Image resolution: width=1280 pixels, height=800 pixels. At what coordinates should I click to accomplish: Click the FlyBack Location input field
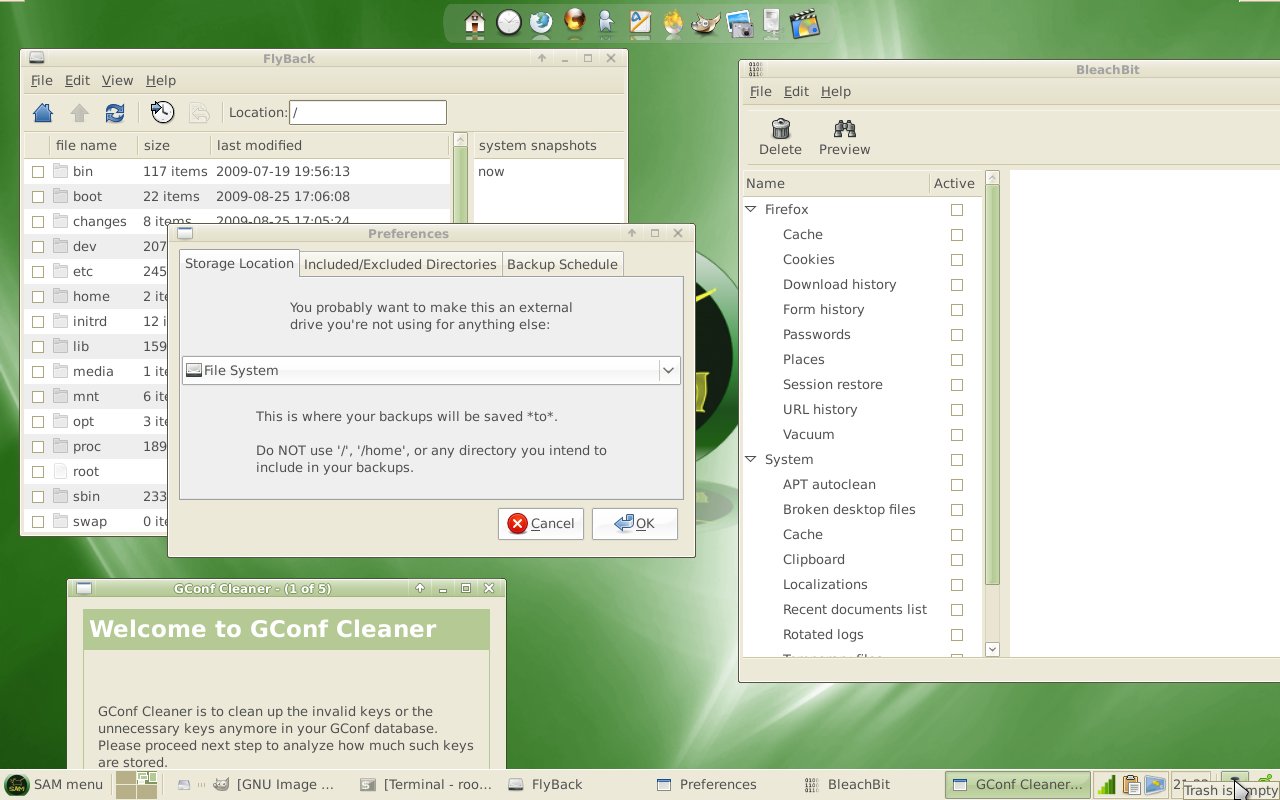(368, 113)
